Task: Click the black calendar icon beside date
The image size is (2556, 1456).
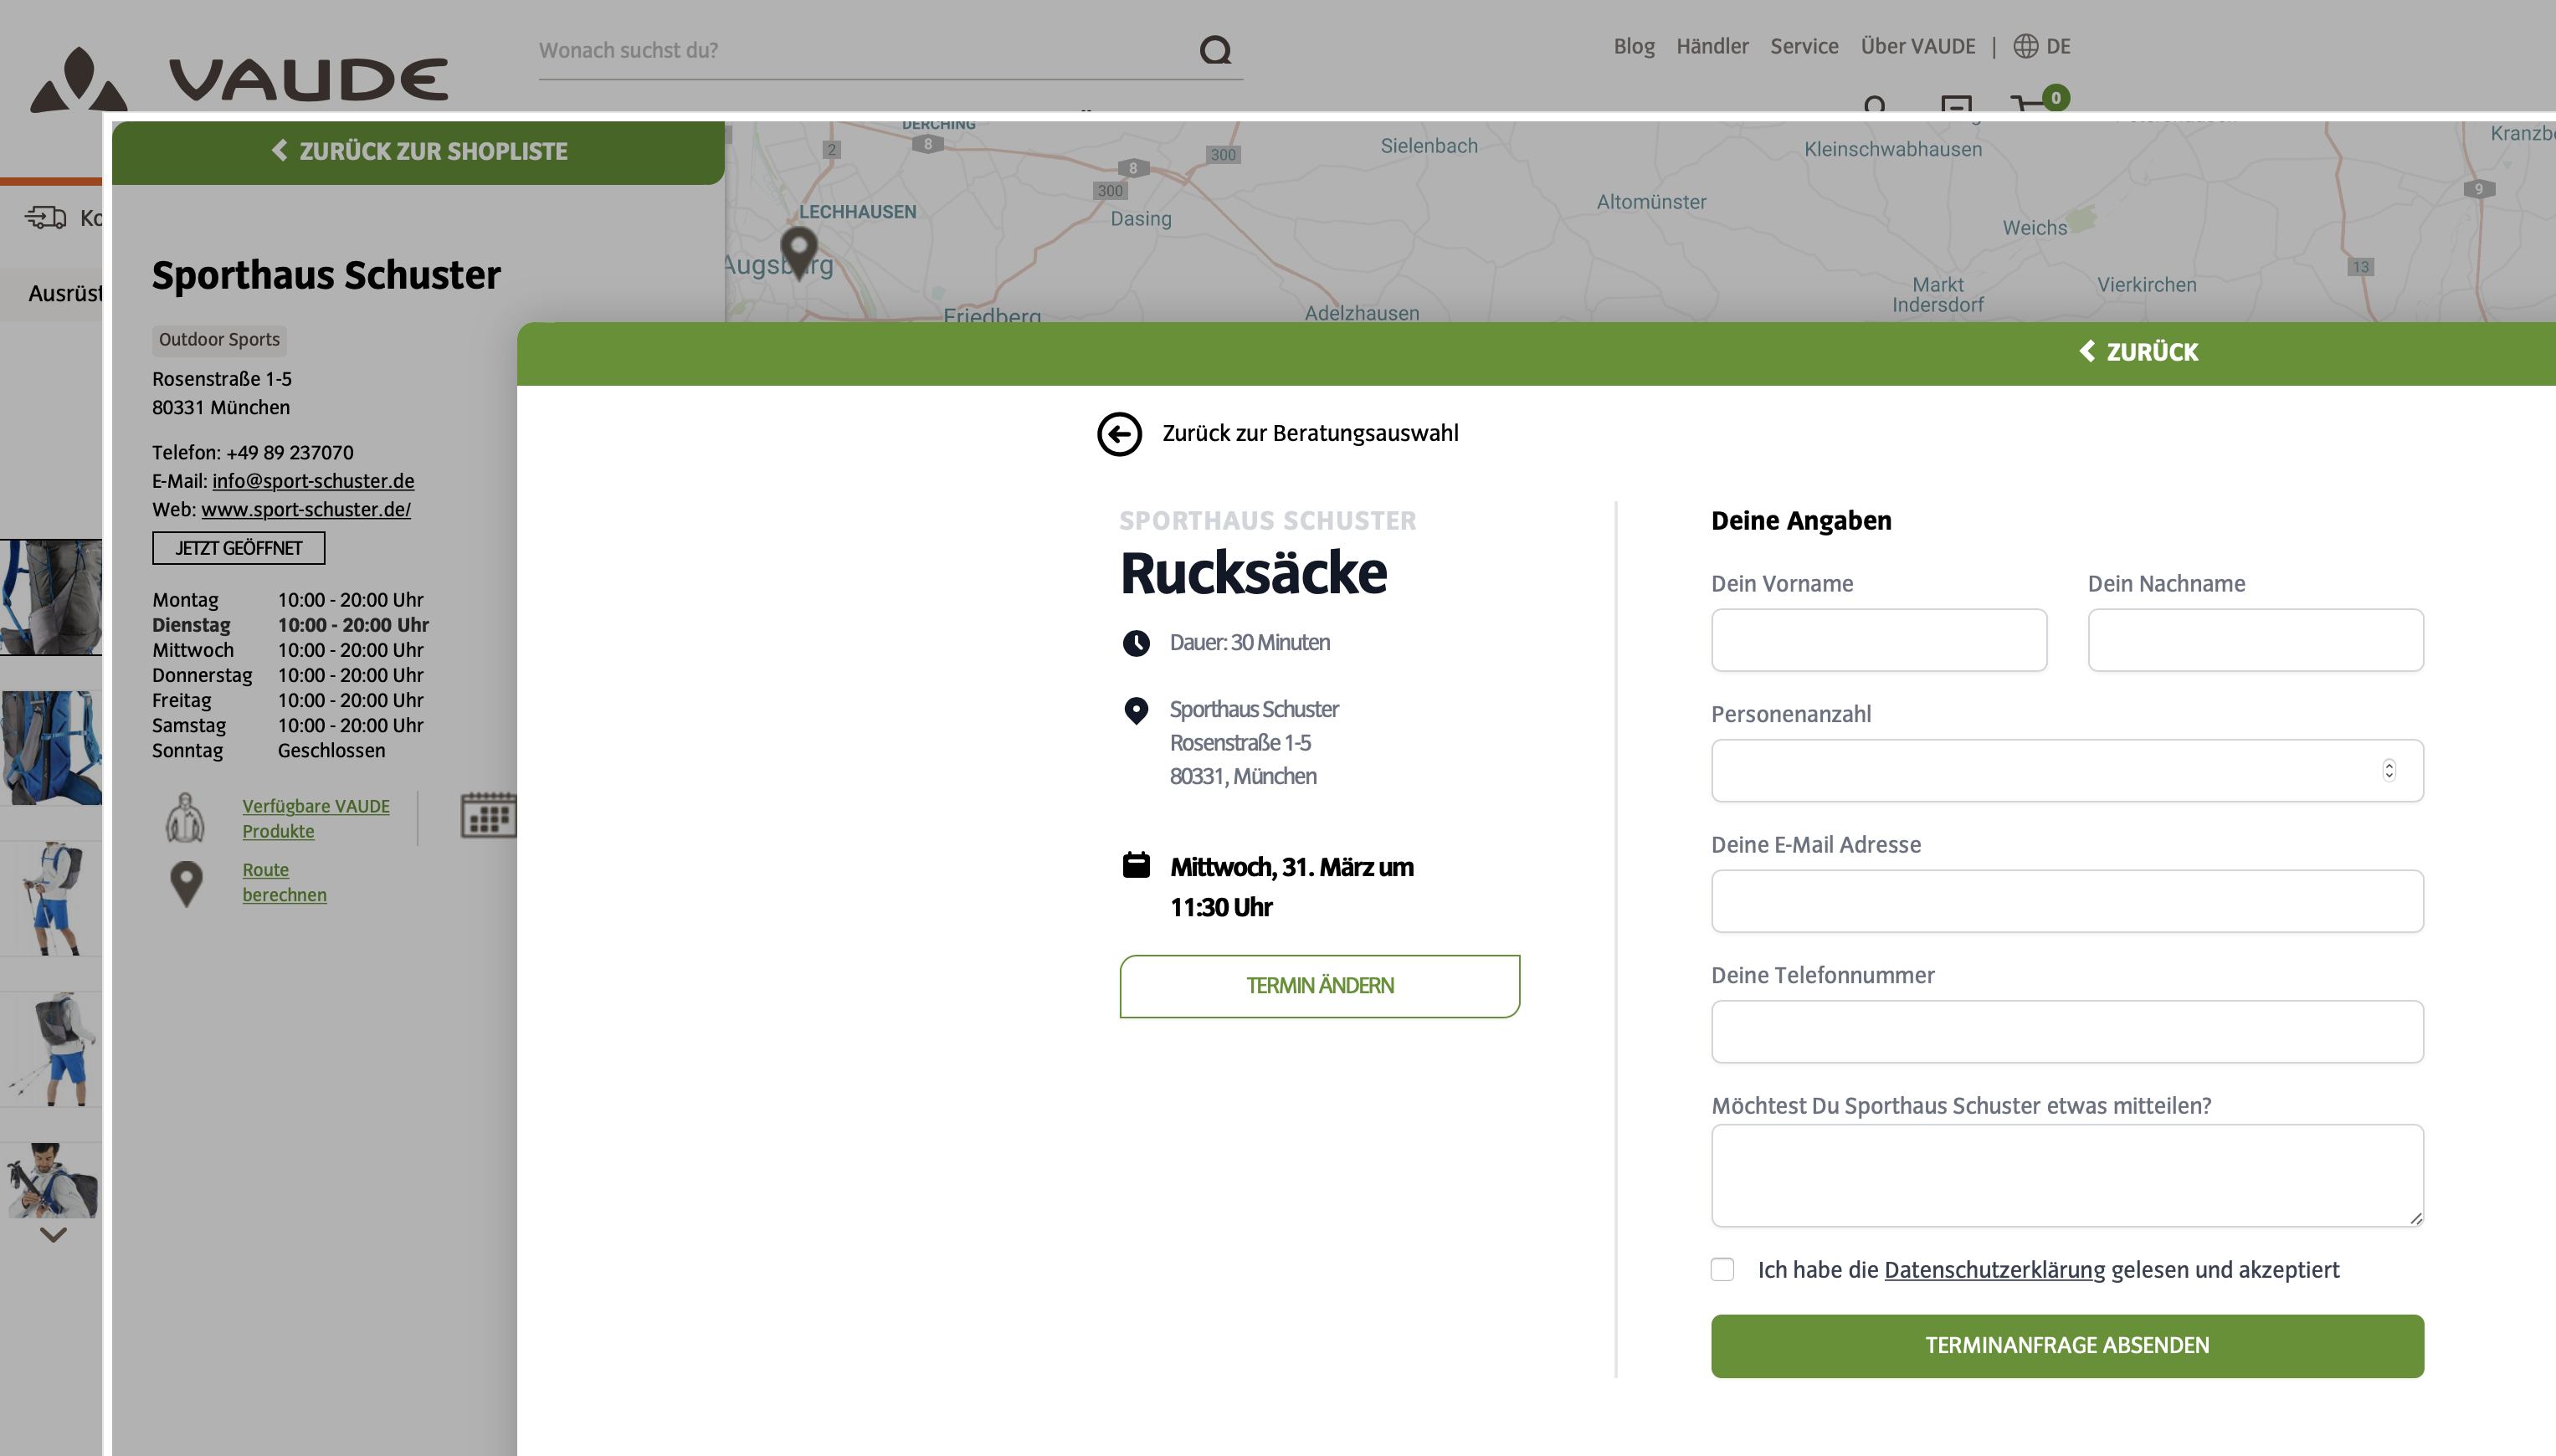Action: pos(1136,865)
